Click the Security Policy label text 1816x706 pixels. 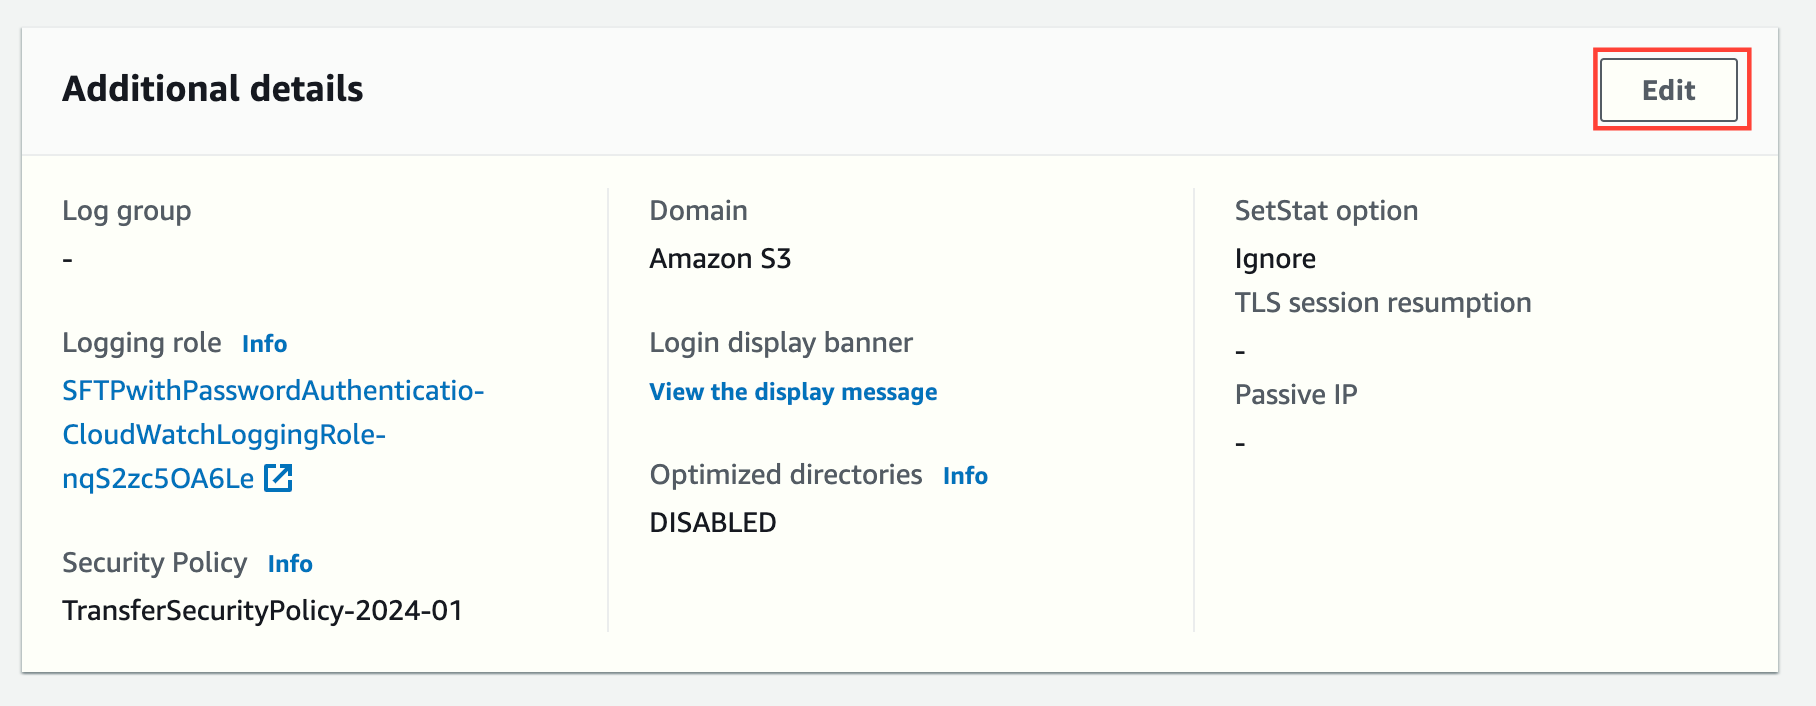(154, 563)
